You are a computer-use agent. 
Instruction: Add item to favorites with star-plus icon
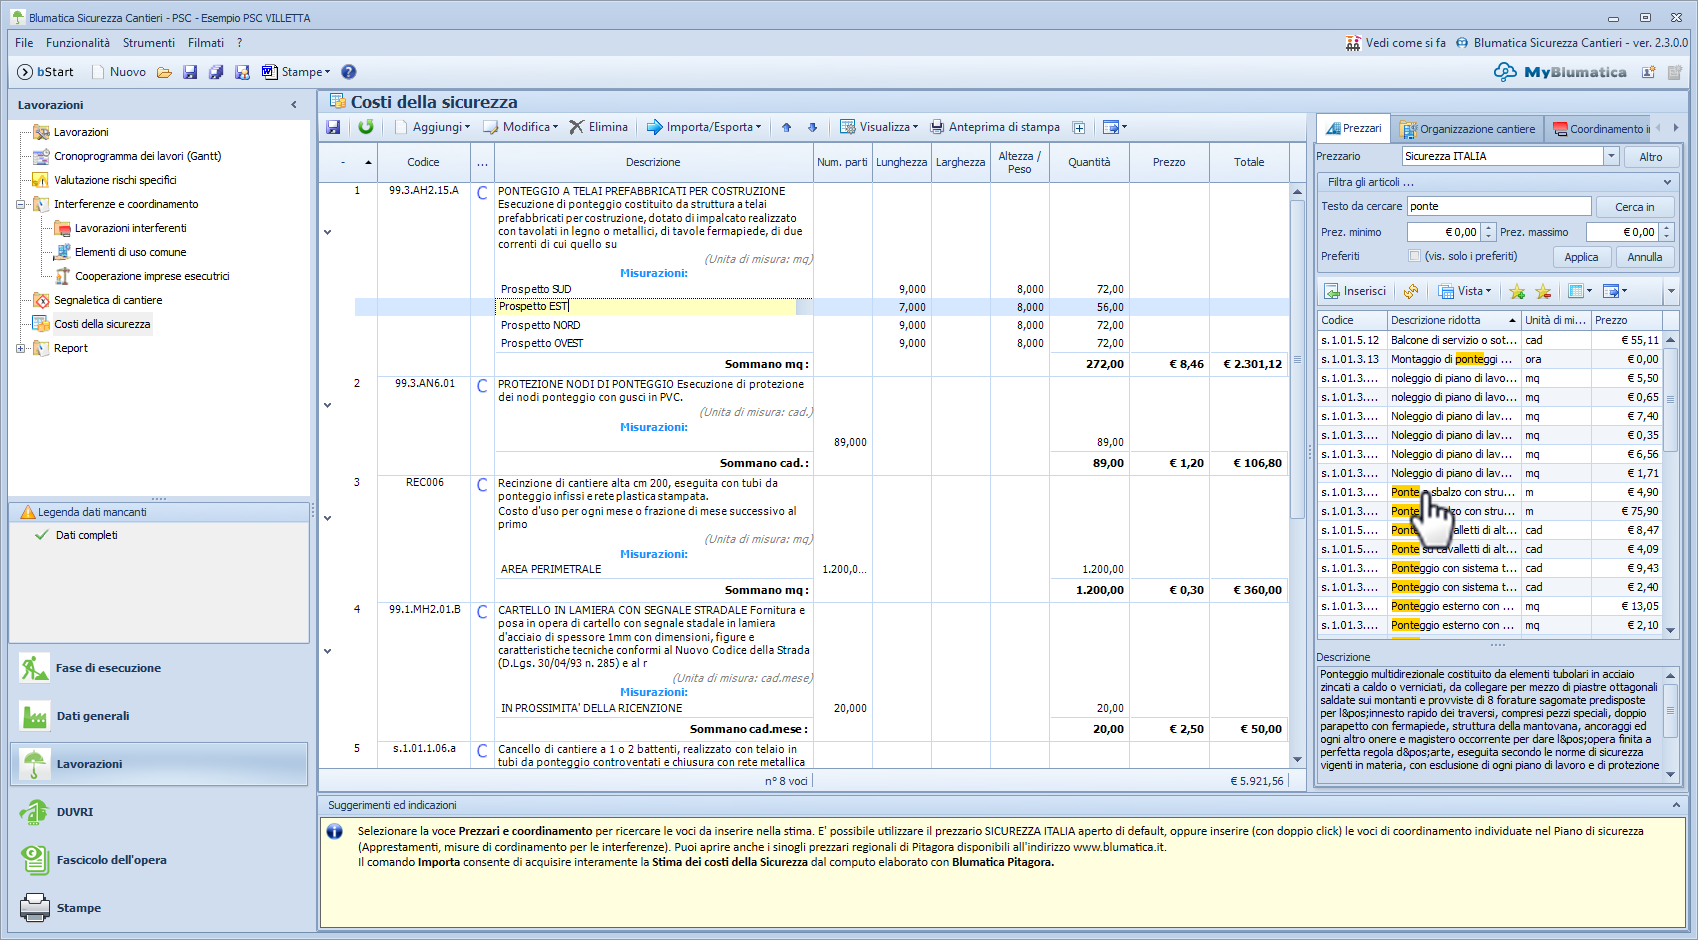[x=1517, y=291]
